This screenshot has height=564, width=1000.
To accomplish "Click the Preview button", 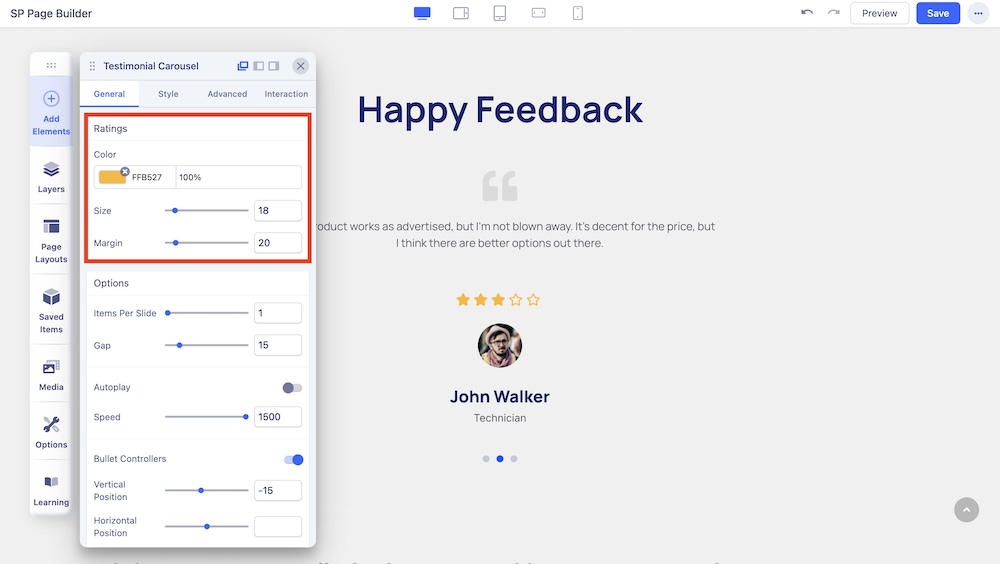I will (x=879, y=13).
